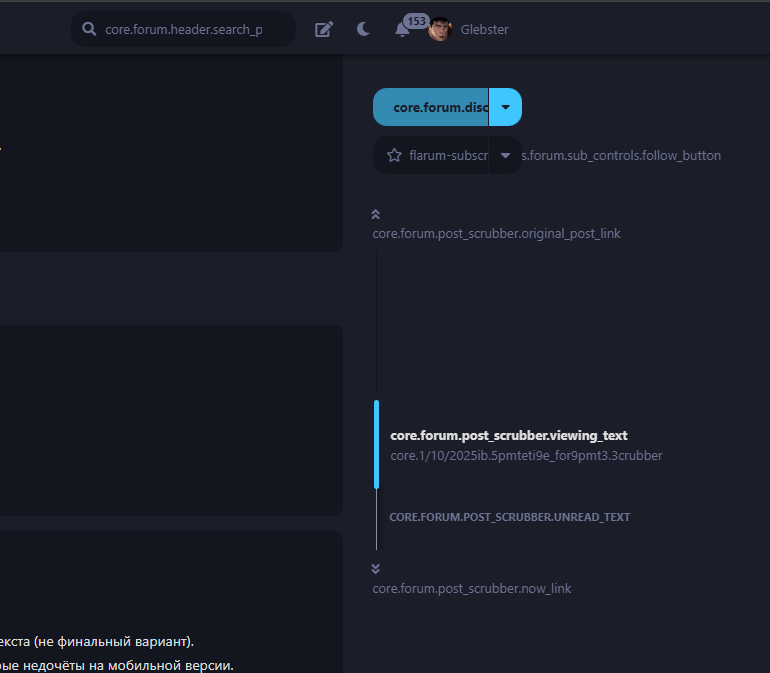Click s.forum.sub_controls.follow_button text
The height and width of the screenshot is (673, 770).
[x=621, y=155]
